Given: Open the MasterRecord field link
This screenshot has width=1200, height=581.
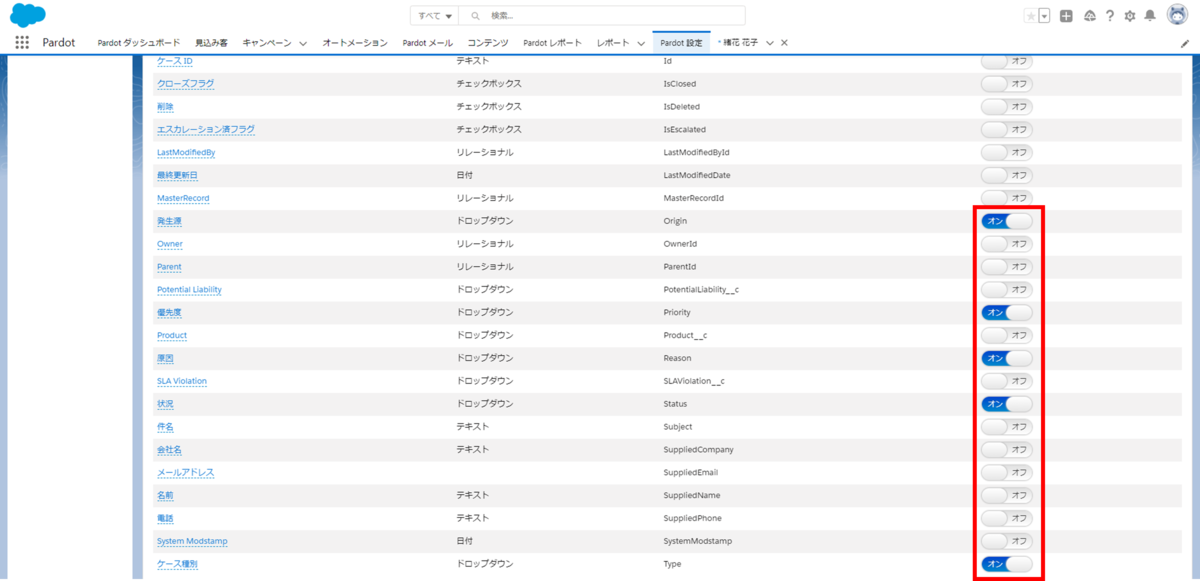Looking at the screenshot, I should pyautogui.click(x=183, y=198).
